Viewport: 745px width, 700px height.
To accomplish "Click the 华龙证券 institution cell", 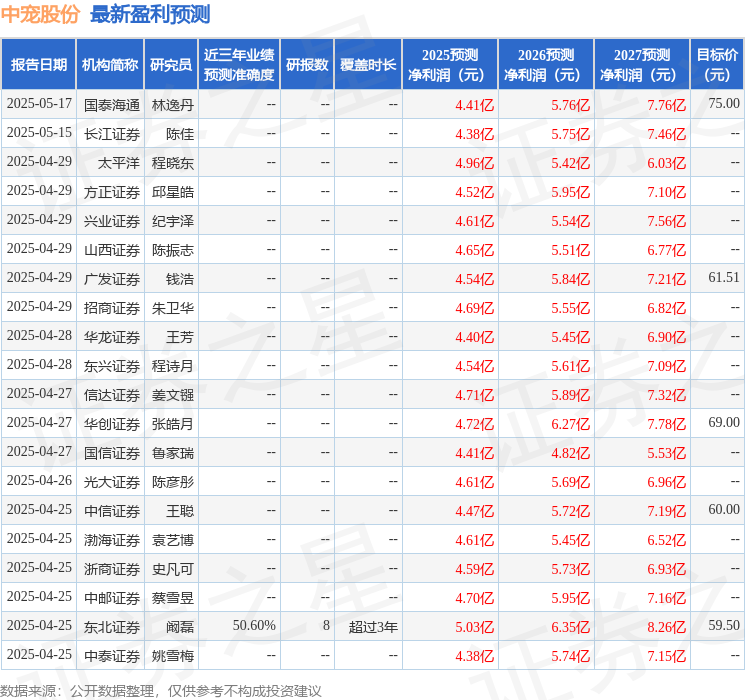I will pos(112,337).
